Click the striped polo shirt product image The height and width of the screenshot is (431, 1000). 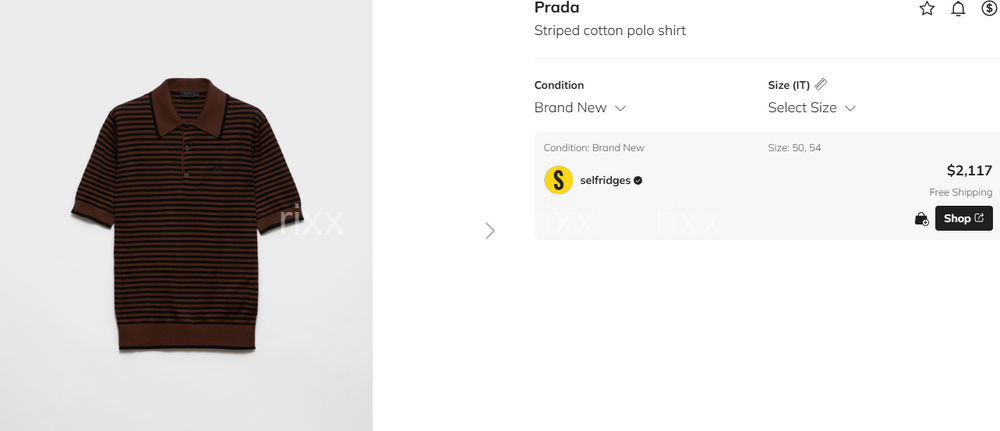[x=186, y=215]
